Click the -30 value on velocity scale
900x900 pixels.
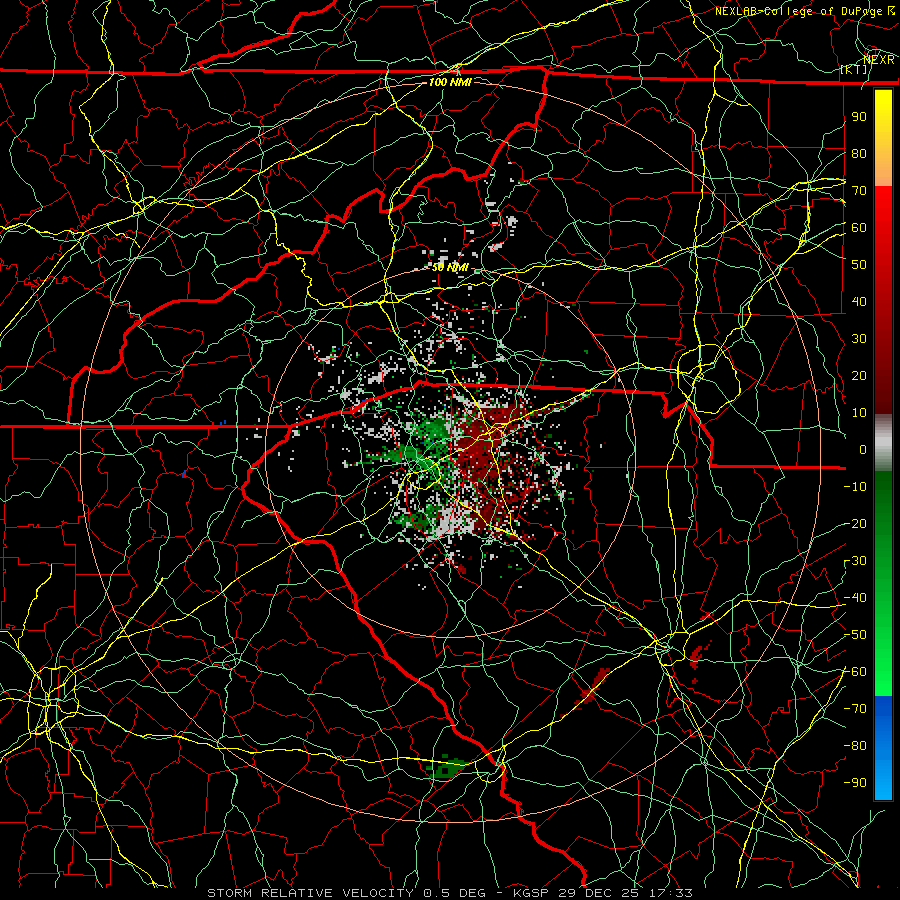855,561
